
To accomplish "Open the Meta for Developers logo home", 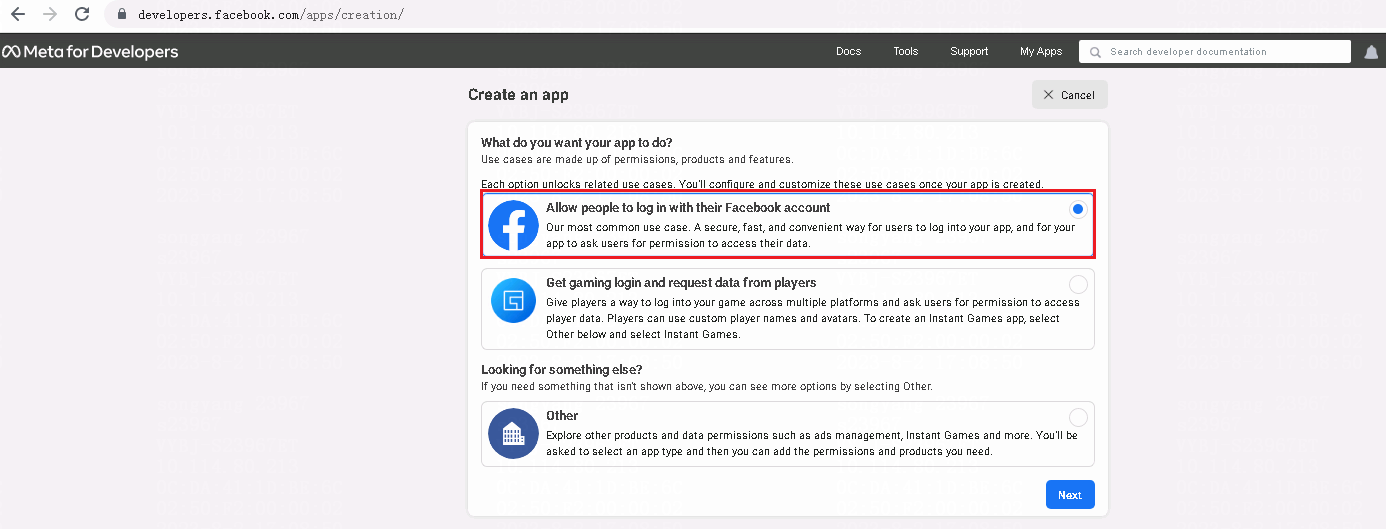I will click(x=90, y=52).
